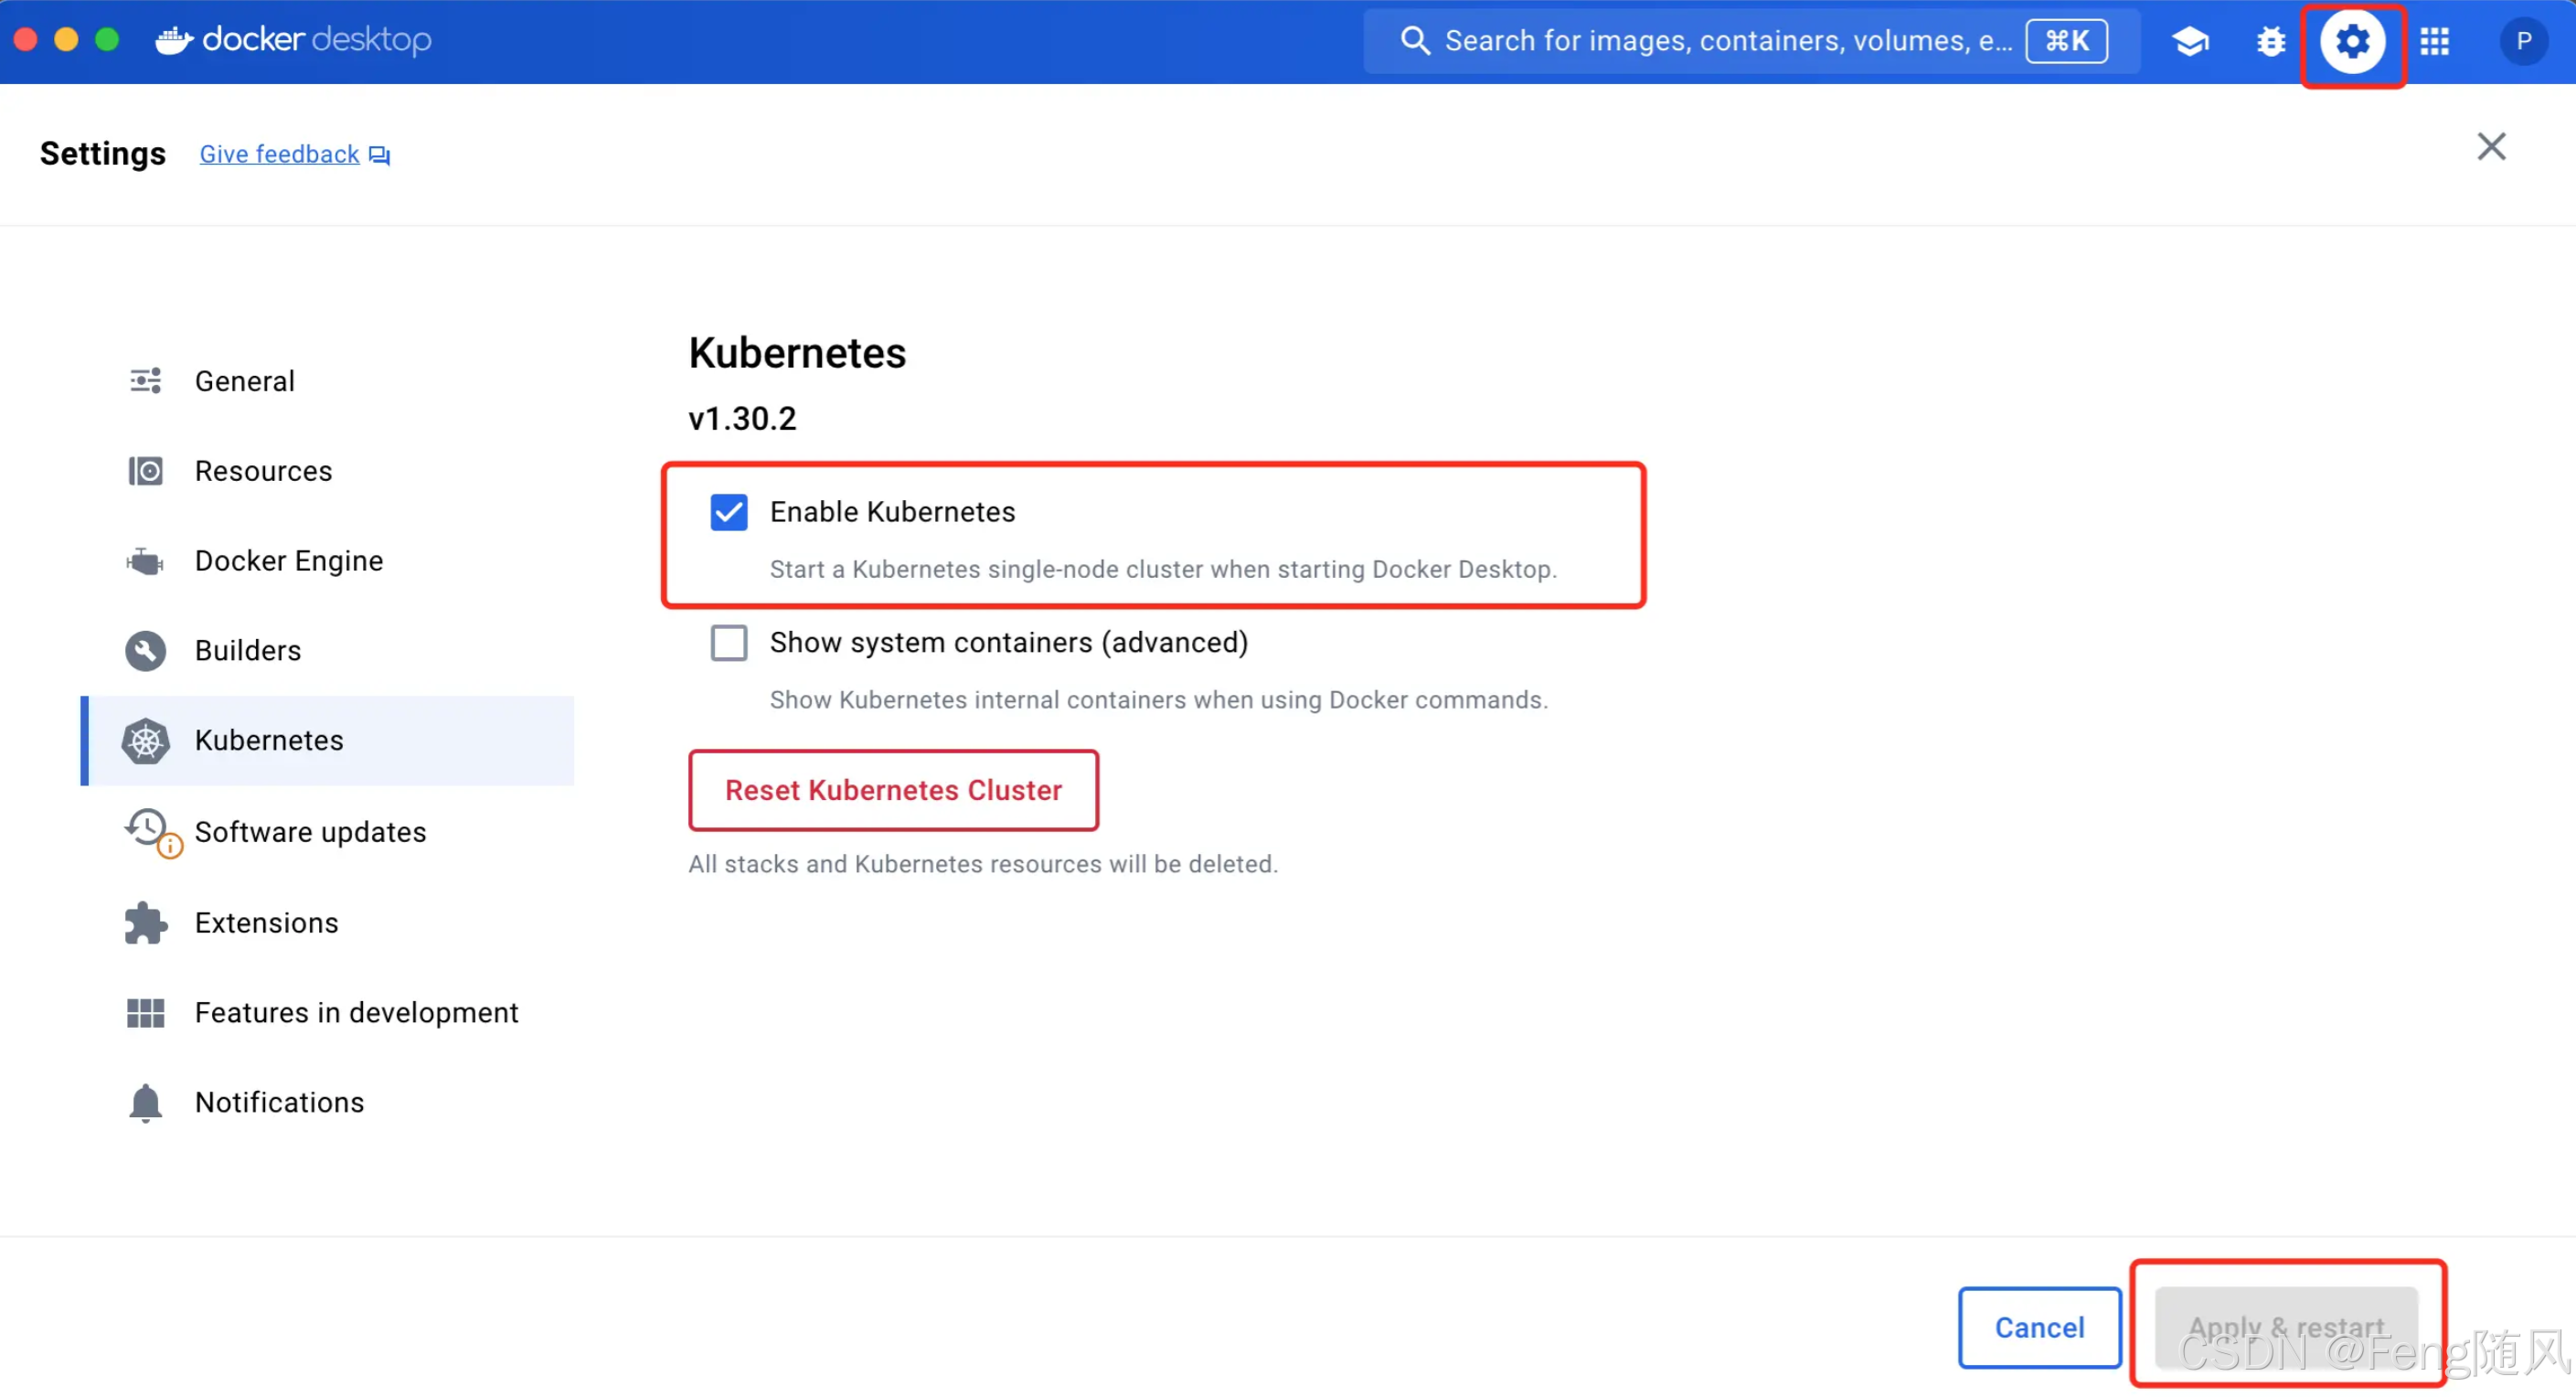Click the Notifications bell icon
The width and height of the screenshot is (2576, 1397).
coord(145,1102)
